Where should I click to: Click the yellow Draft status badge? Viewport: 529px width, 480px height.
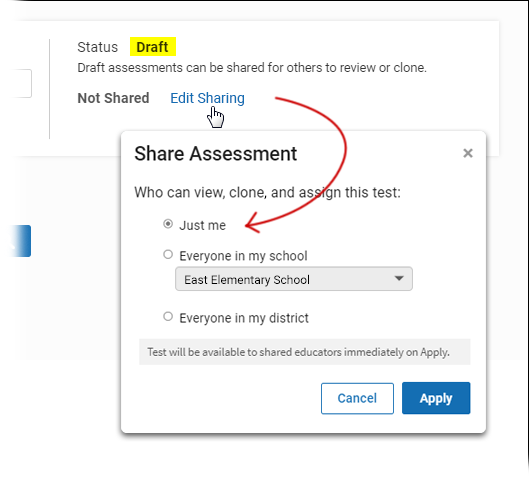point(152,47)
